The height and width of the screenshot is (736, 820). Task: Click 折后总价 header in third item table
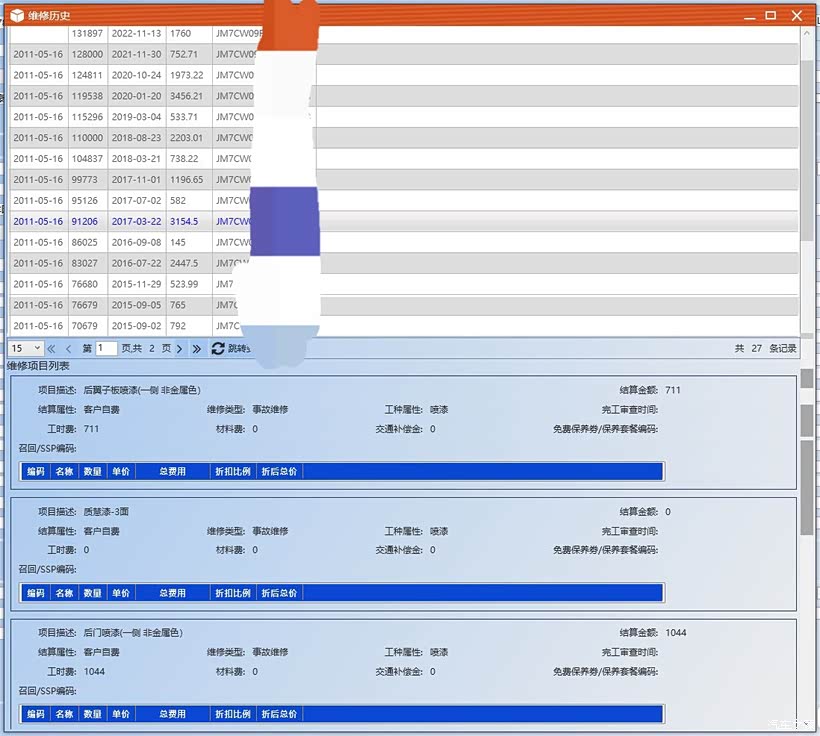pyautogui.click(x=279, y=714)
